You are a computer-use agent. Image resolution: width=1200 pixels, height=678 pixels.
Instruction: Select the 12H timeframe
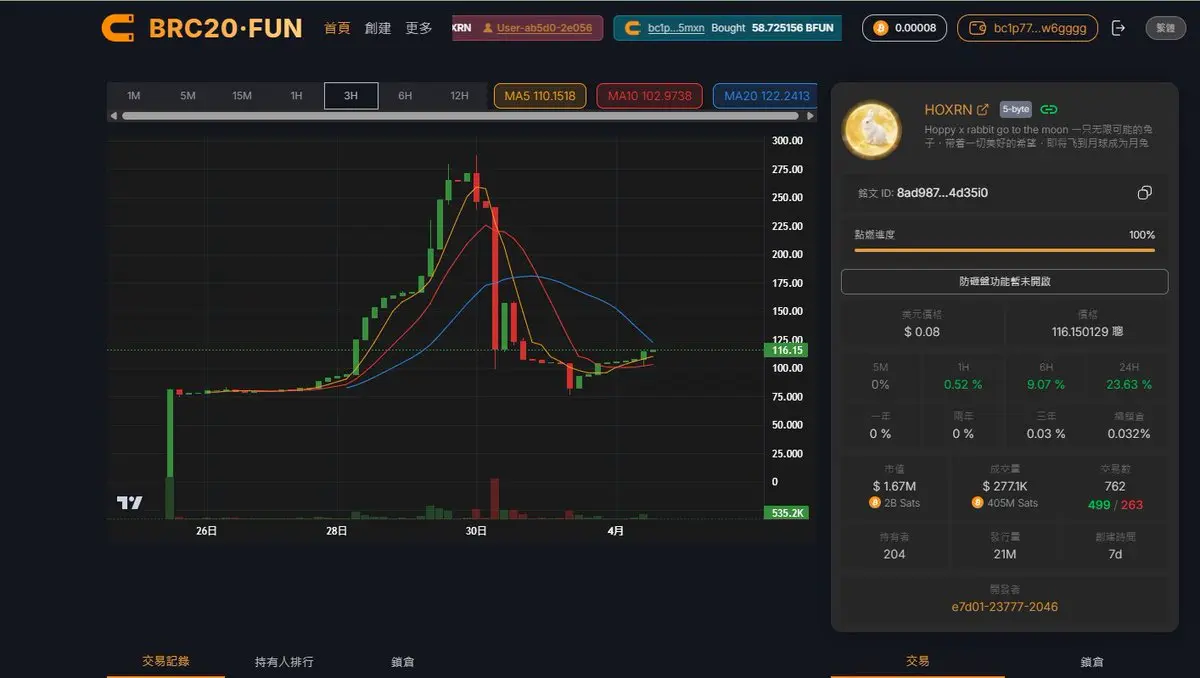pos(459,96)
